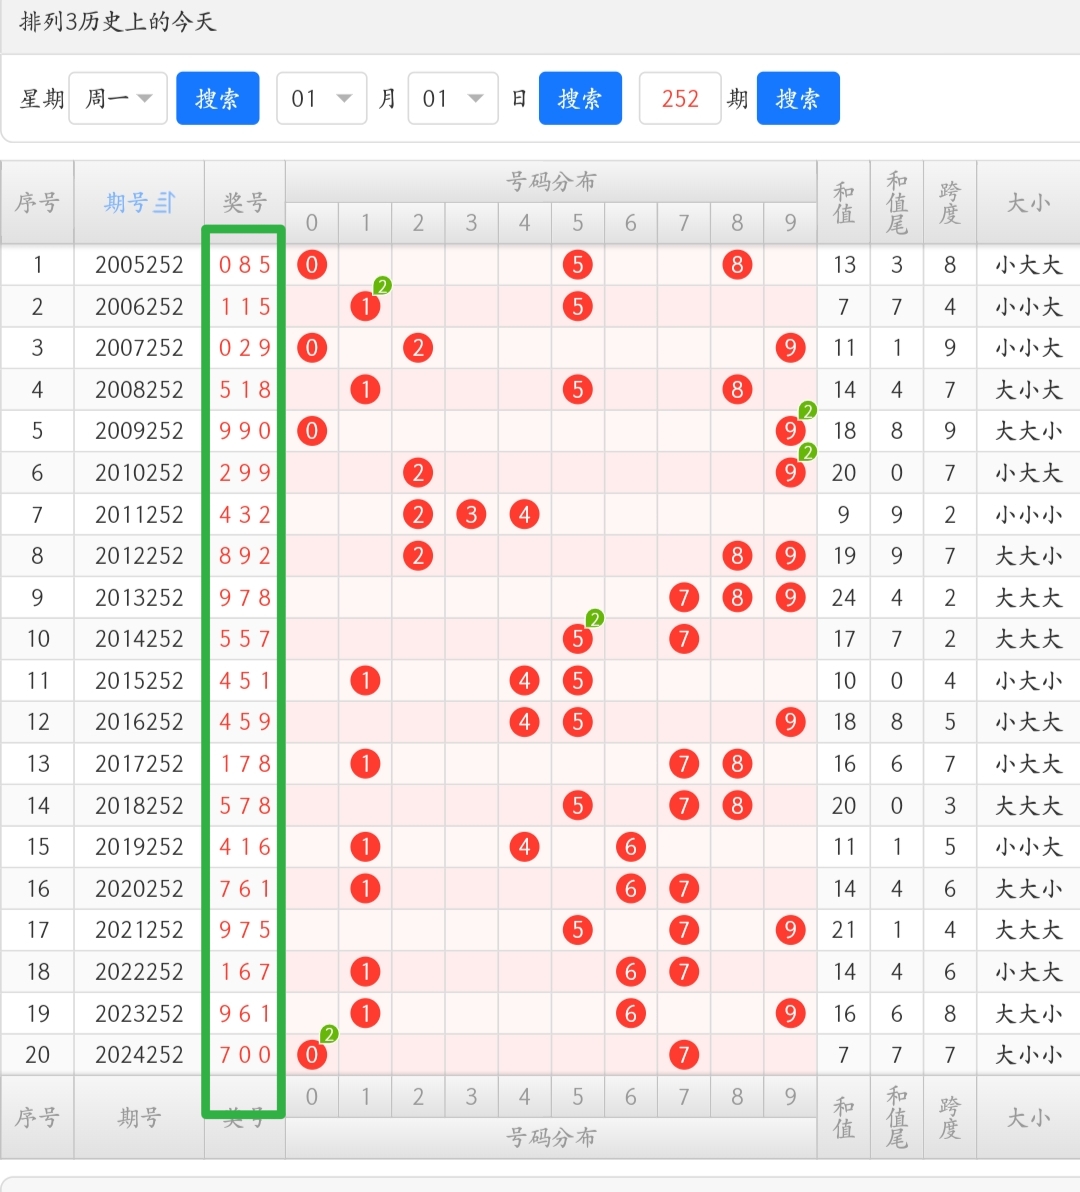The height and width of the screenshot is (1192, 1080).
Task: Expand the month dropdown showing 01
Action: coord(321,98)
